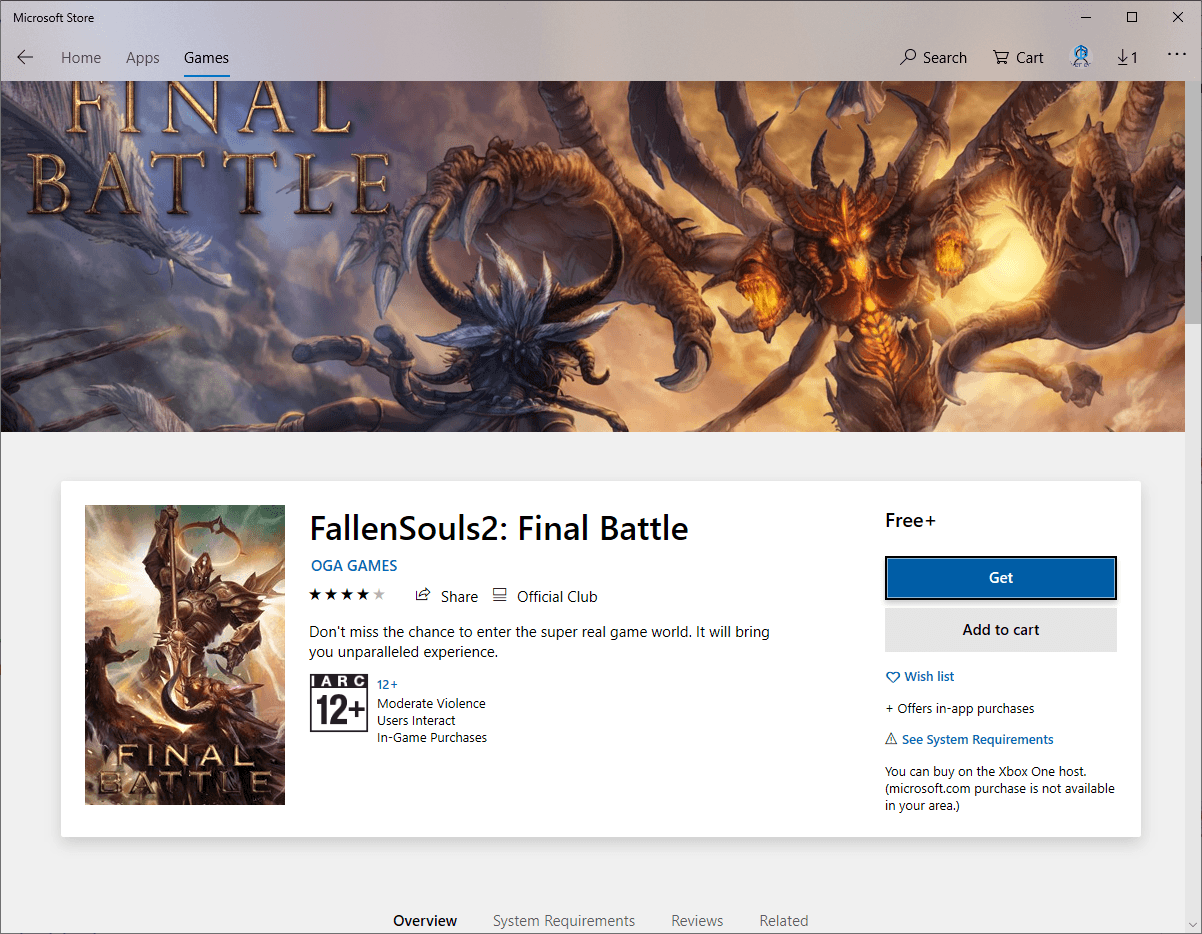Share this game via the Share icon
Image resolution: width=1202 pixels, height=934 pixels.
point(447,596)
